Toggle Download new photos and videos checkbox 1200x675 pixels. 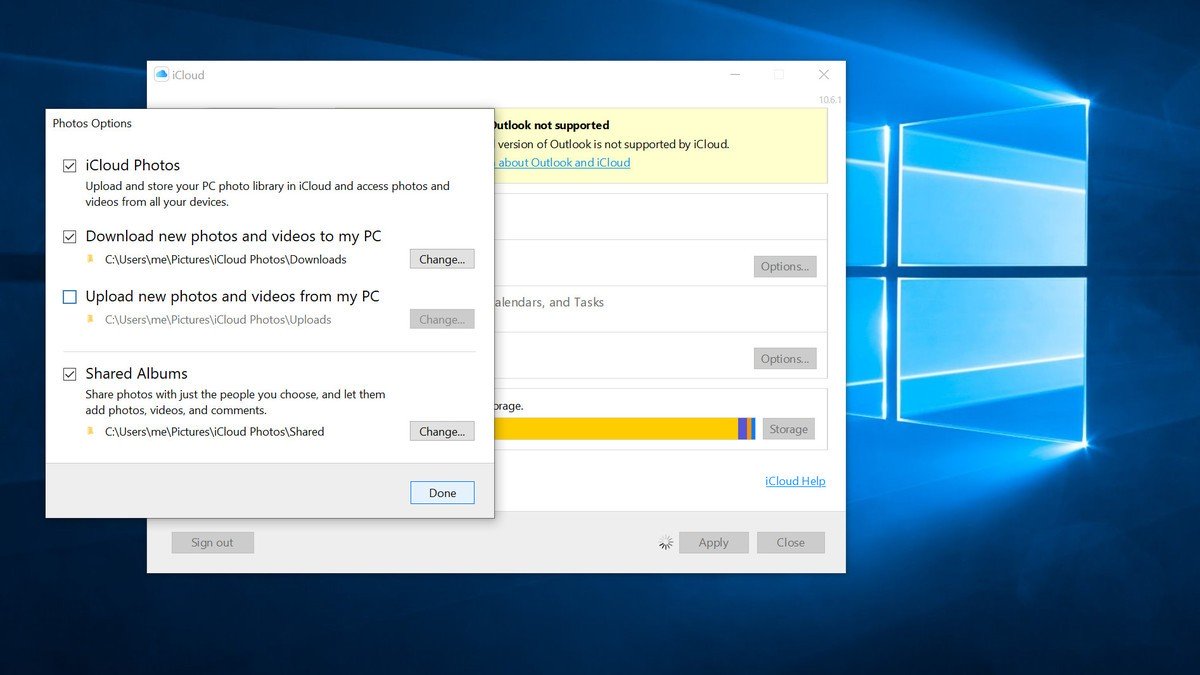tap(70, 237)
